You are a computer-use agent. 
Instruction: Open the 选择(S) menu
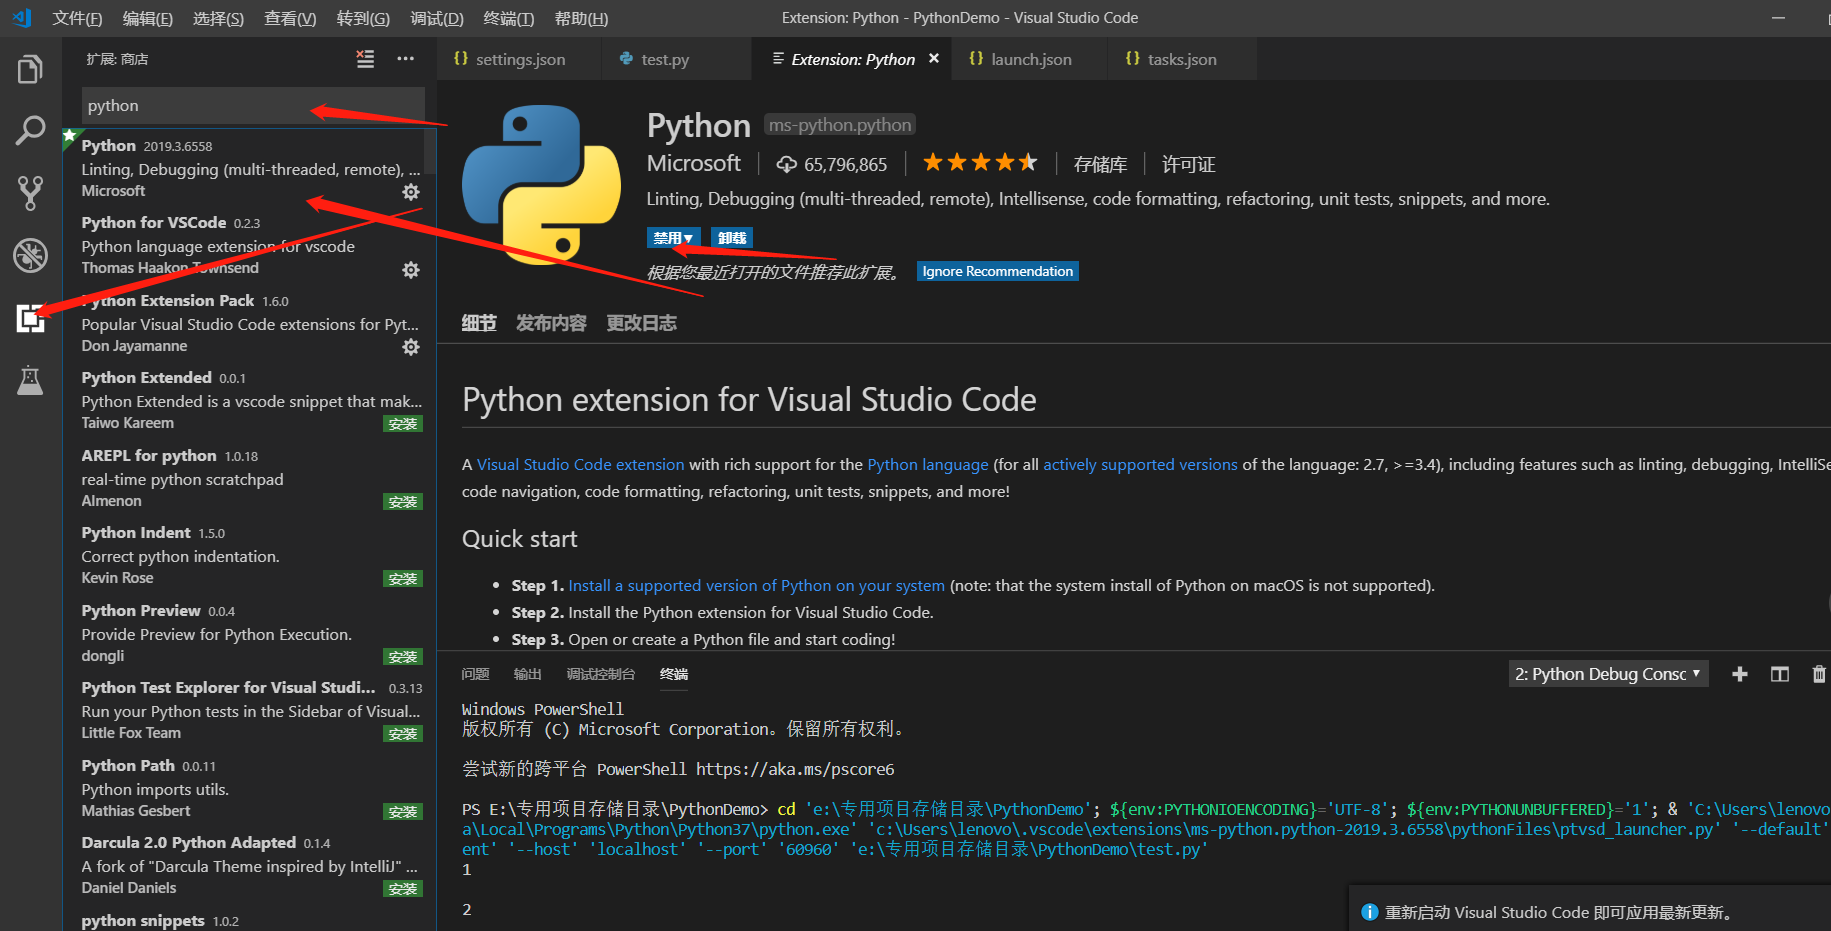point(218,18)
